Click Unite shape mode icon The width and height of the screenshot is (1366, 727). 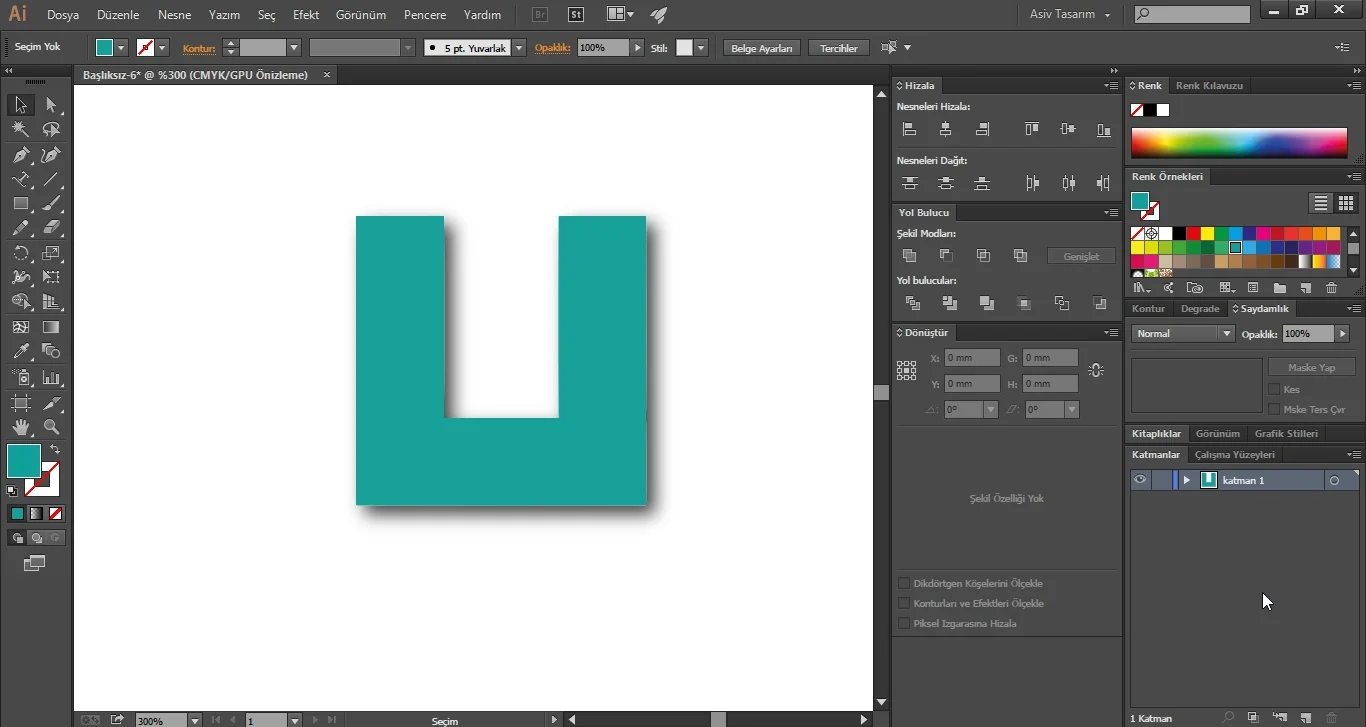point(909,256)
